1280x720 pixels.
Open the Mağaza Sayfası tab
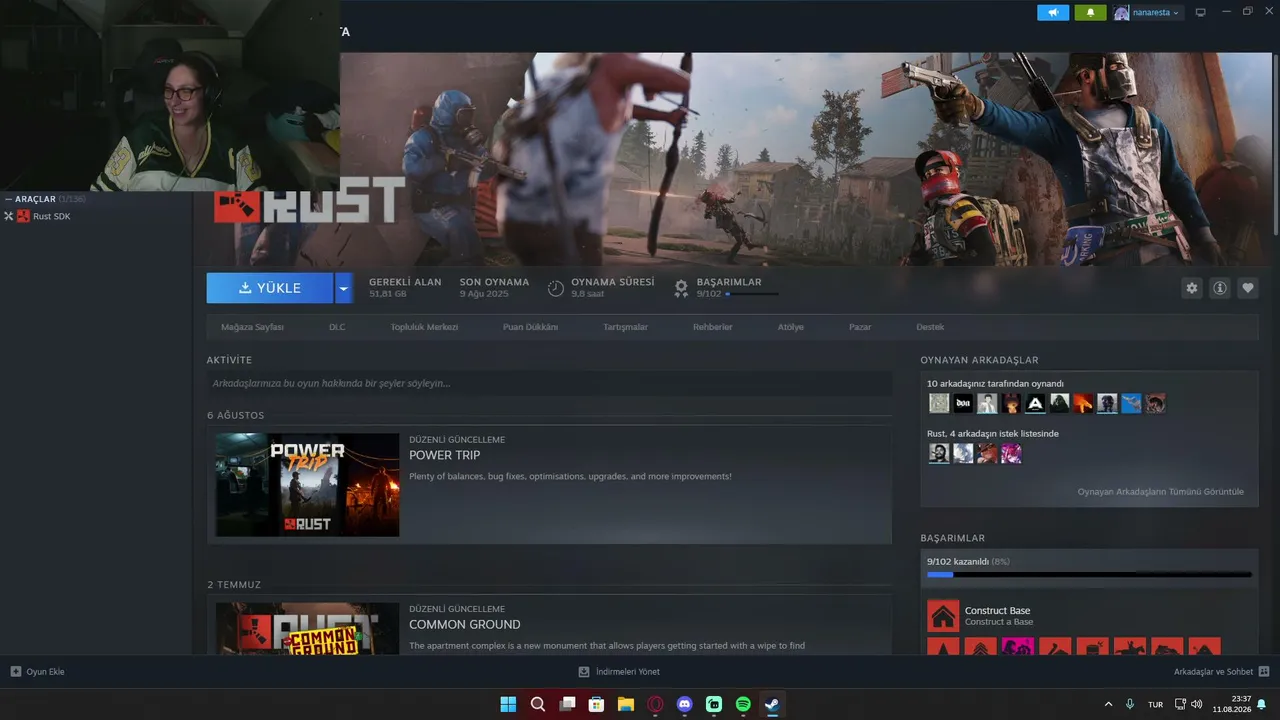point(252,327)
